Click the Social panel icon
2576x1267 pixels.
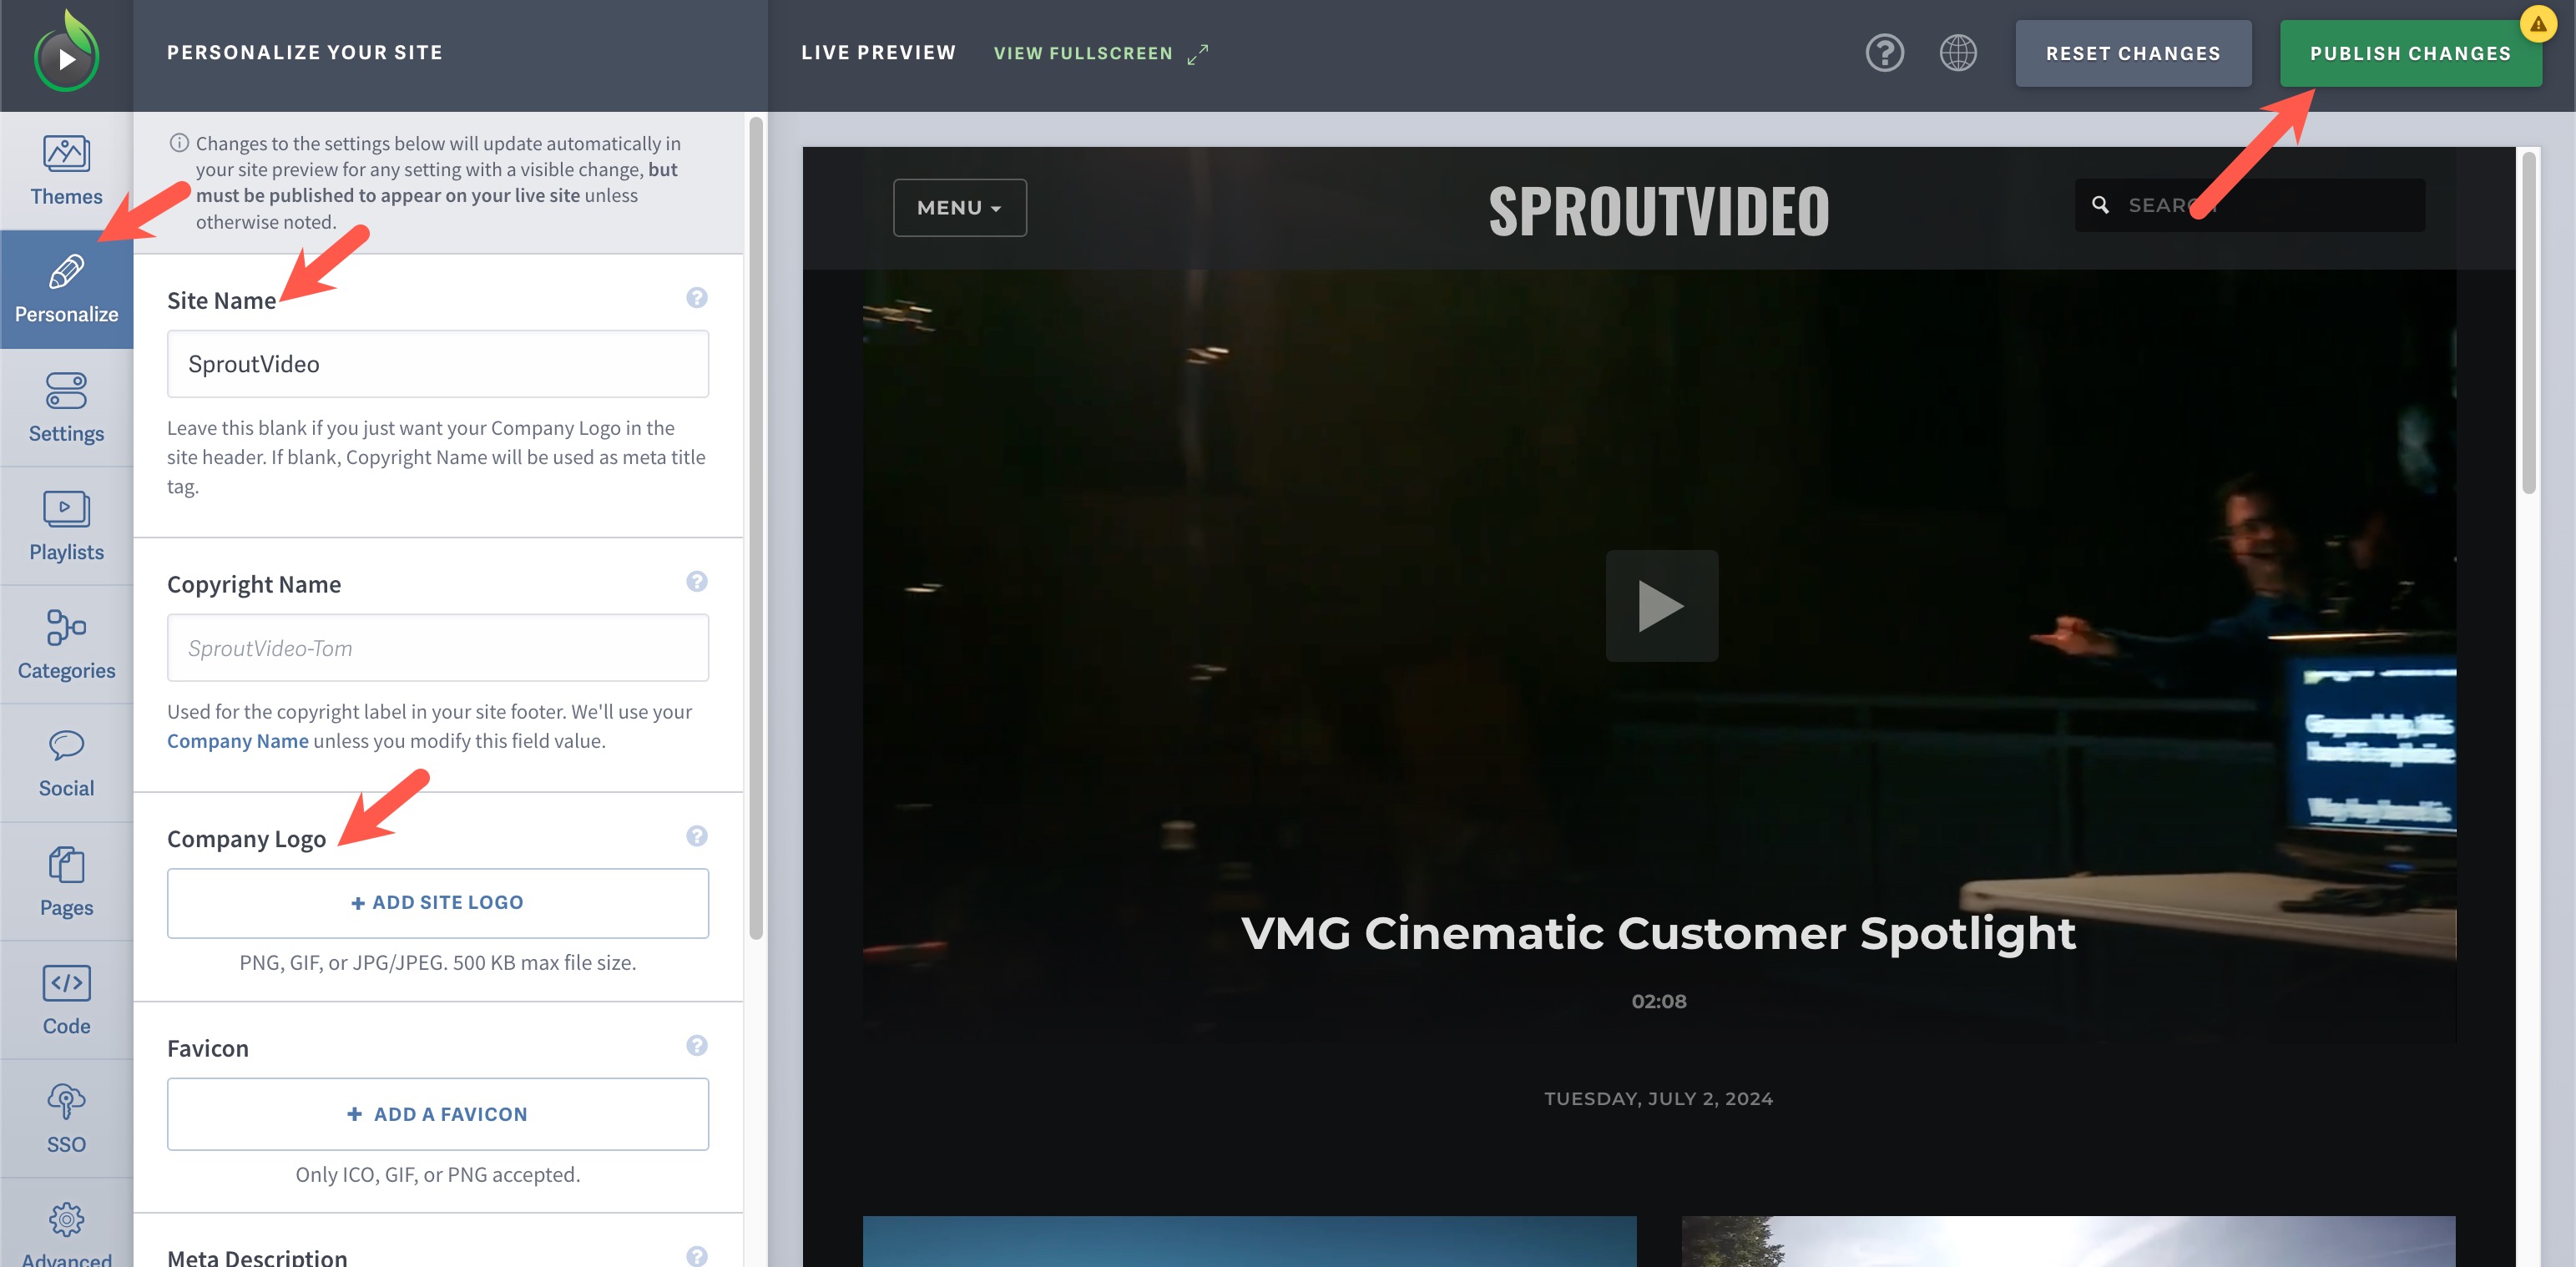point(66,765)
